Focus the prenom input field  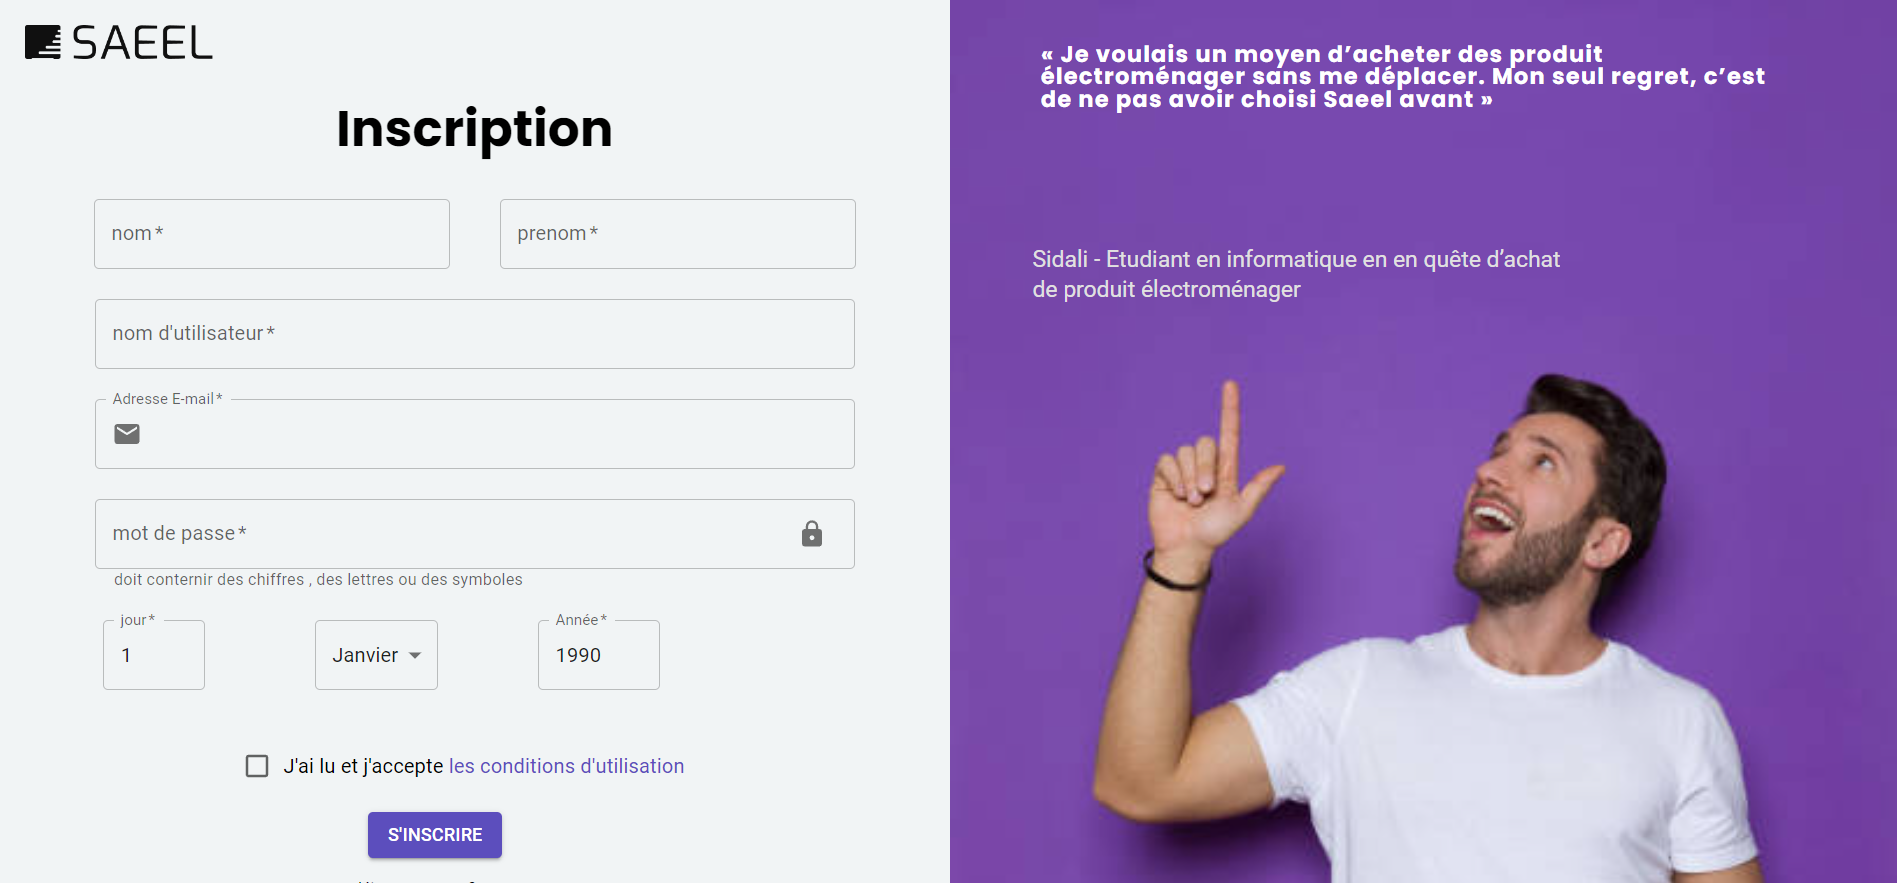coord(678,234)
